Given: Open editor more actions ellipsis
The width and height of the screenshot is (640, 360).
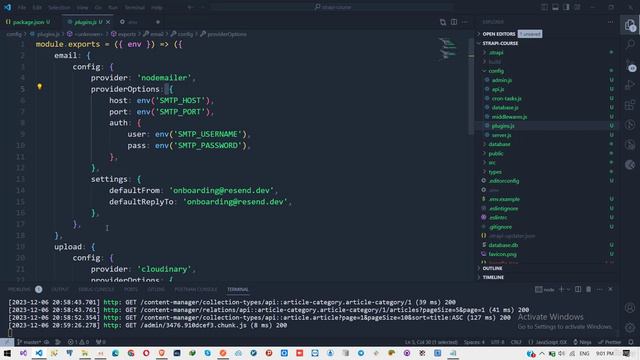Looking at the screenshot, I should (x=465, y=22).
